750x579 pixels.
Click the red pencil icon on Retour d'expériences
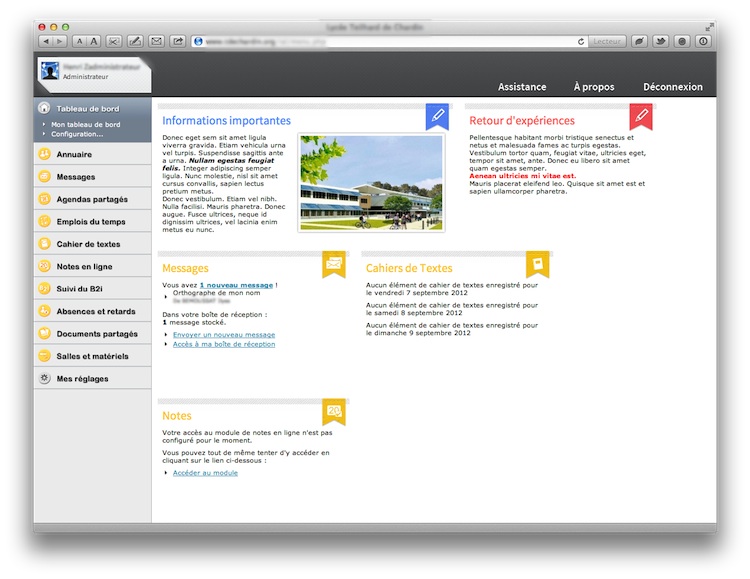tap(641, 117)
